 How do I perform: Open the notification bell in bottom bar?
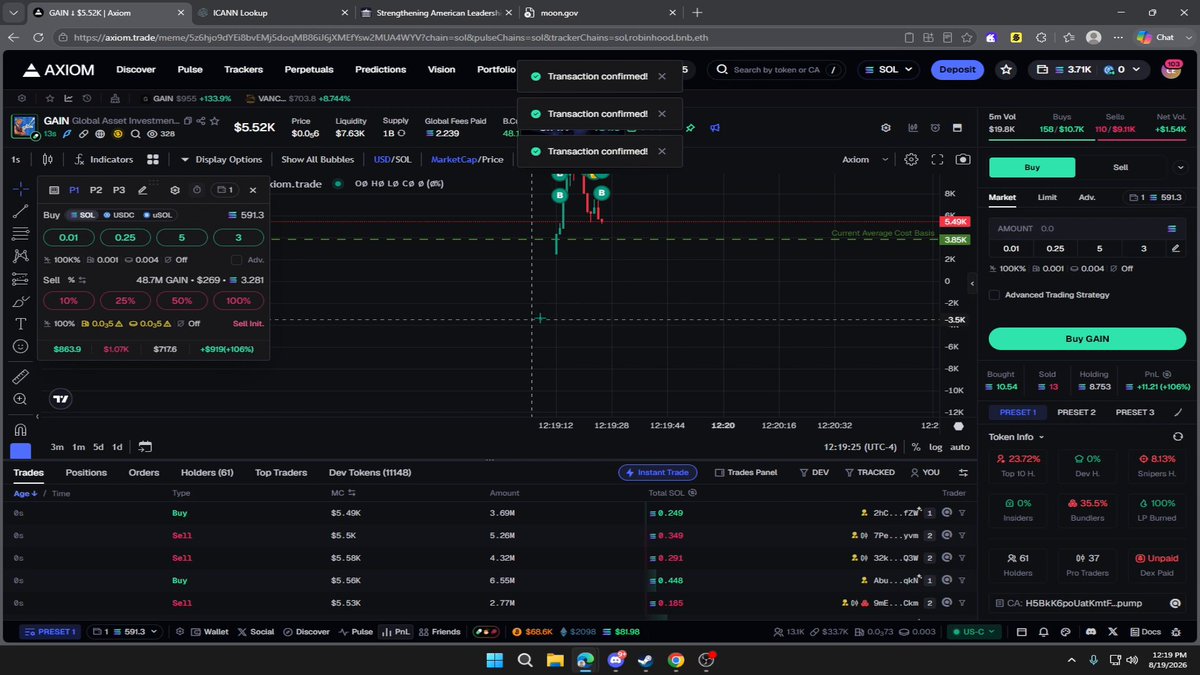point(1043,632)
